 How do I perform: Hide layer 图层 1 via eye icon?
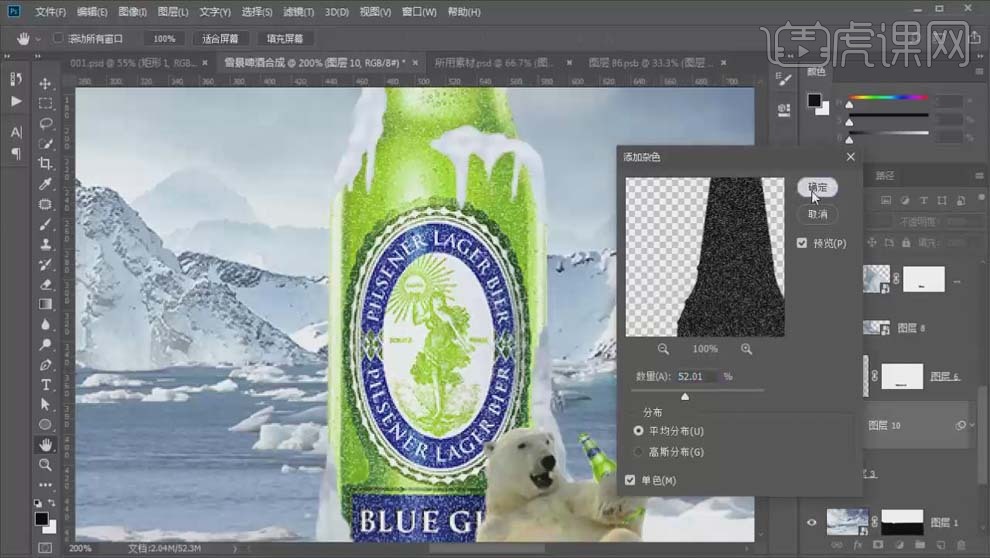(x=811, y=522)
